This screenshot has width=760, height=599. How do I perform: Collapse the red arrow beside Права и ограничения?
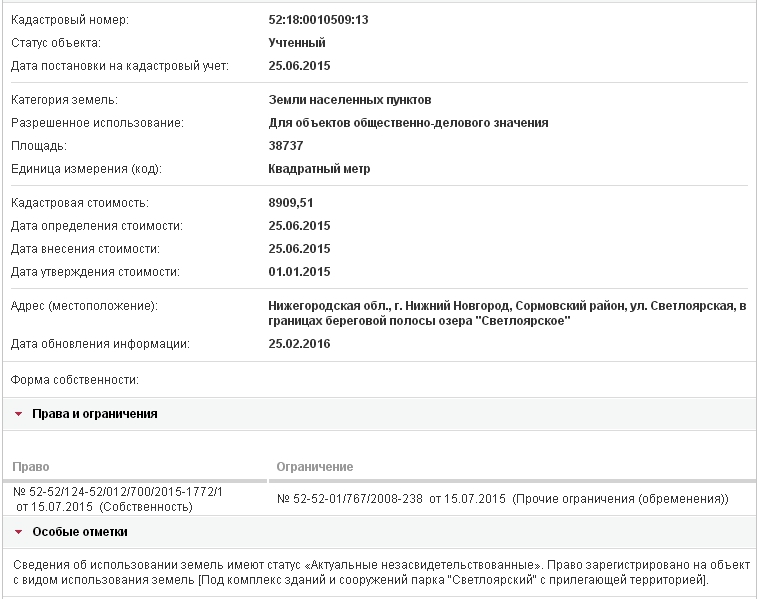(19, 414)
